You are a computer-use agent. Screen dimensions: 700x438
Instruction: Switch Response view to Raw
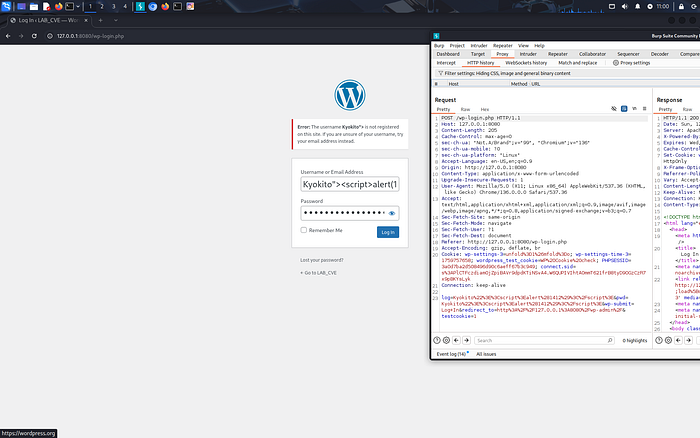click(x=687, y=109)
